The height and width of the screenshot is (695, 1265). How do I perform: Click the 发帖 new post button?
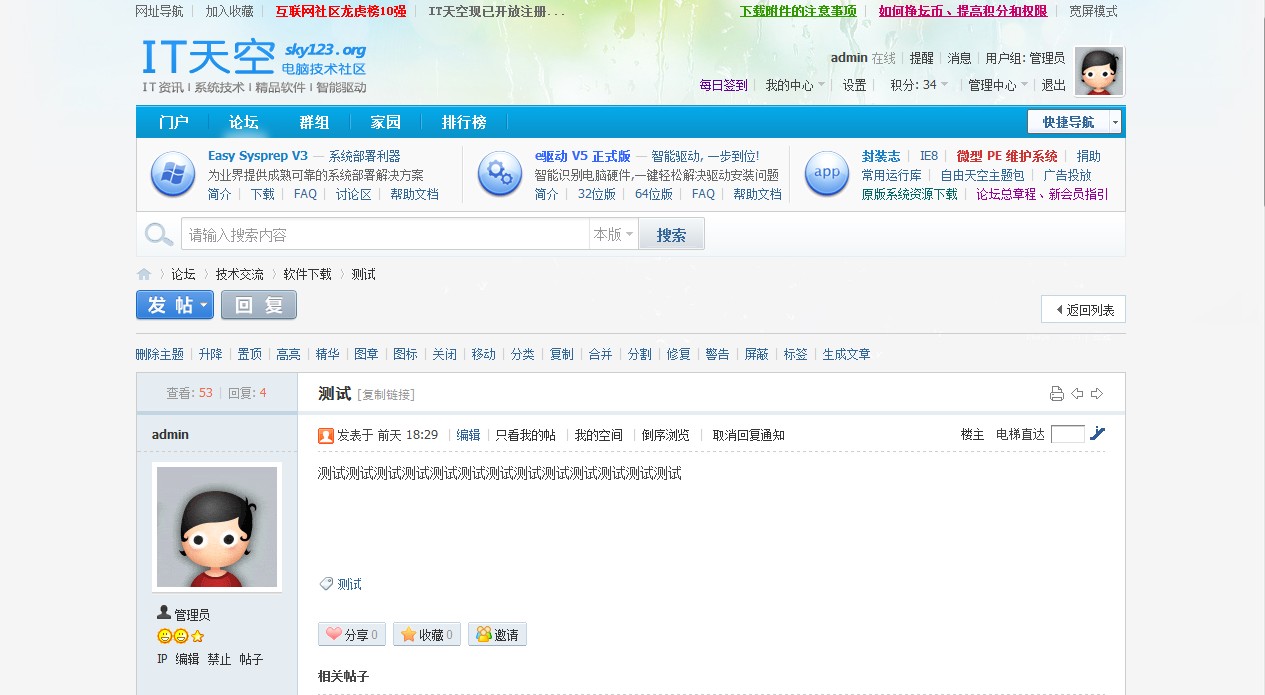(175, 305)
